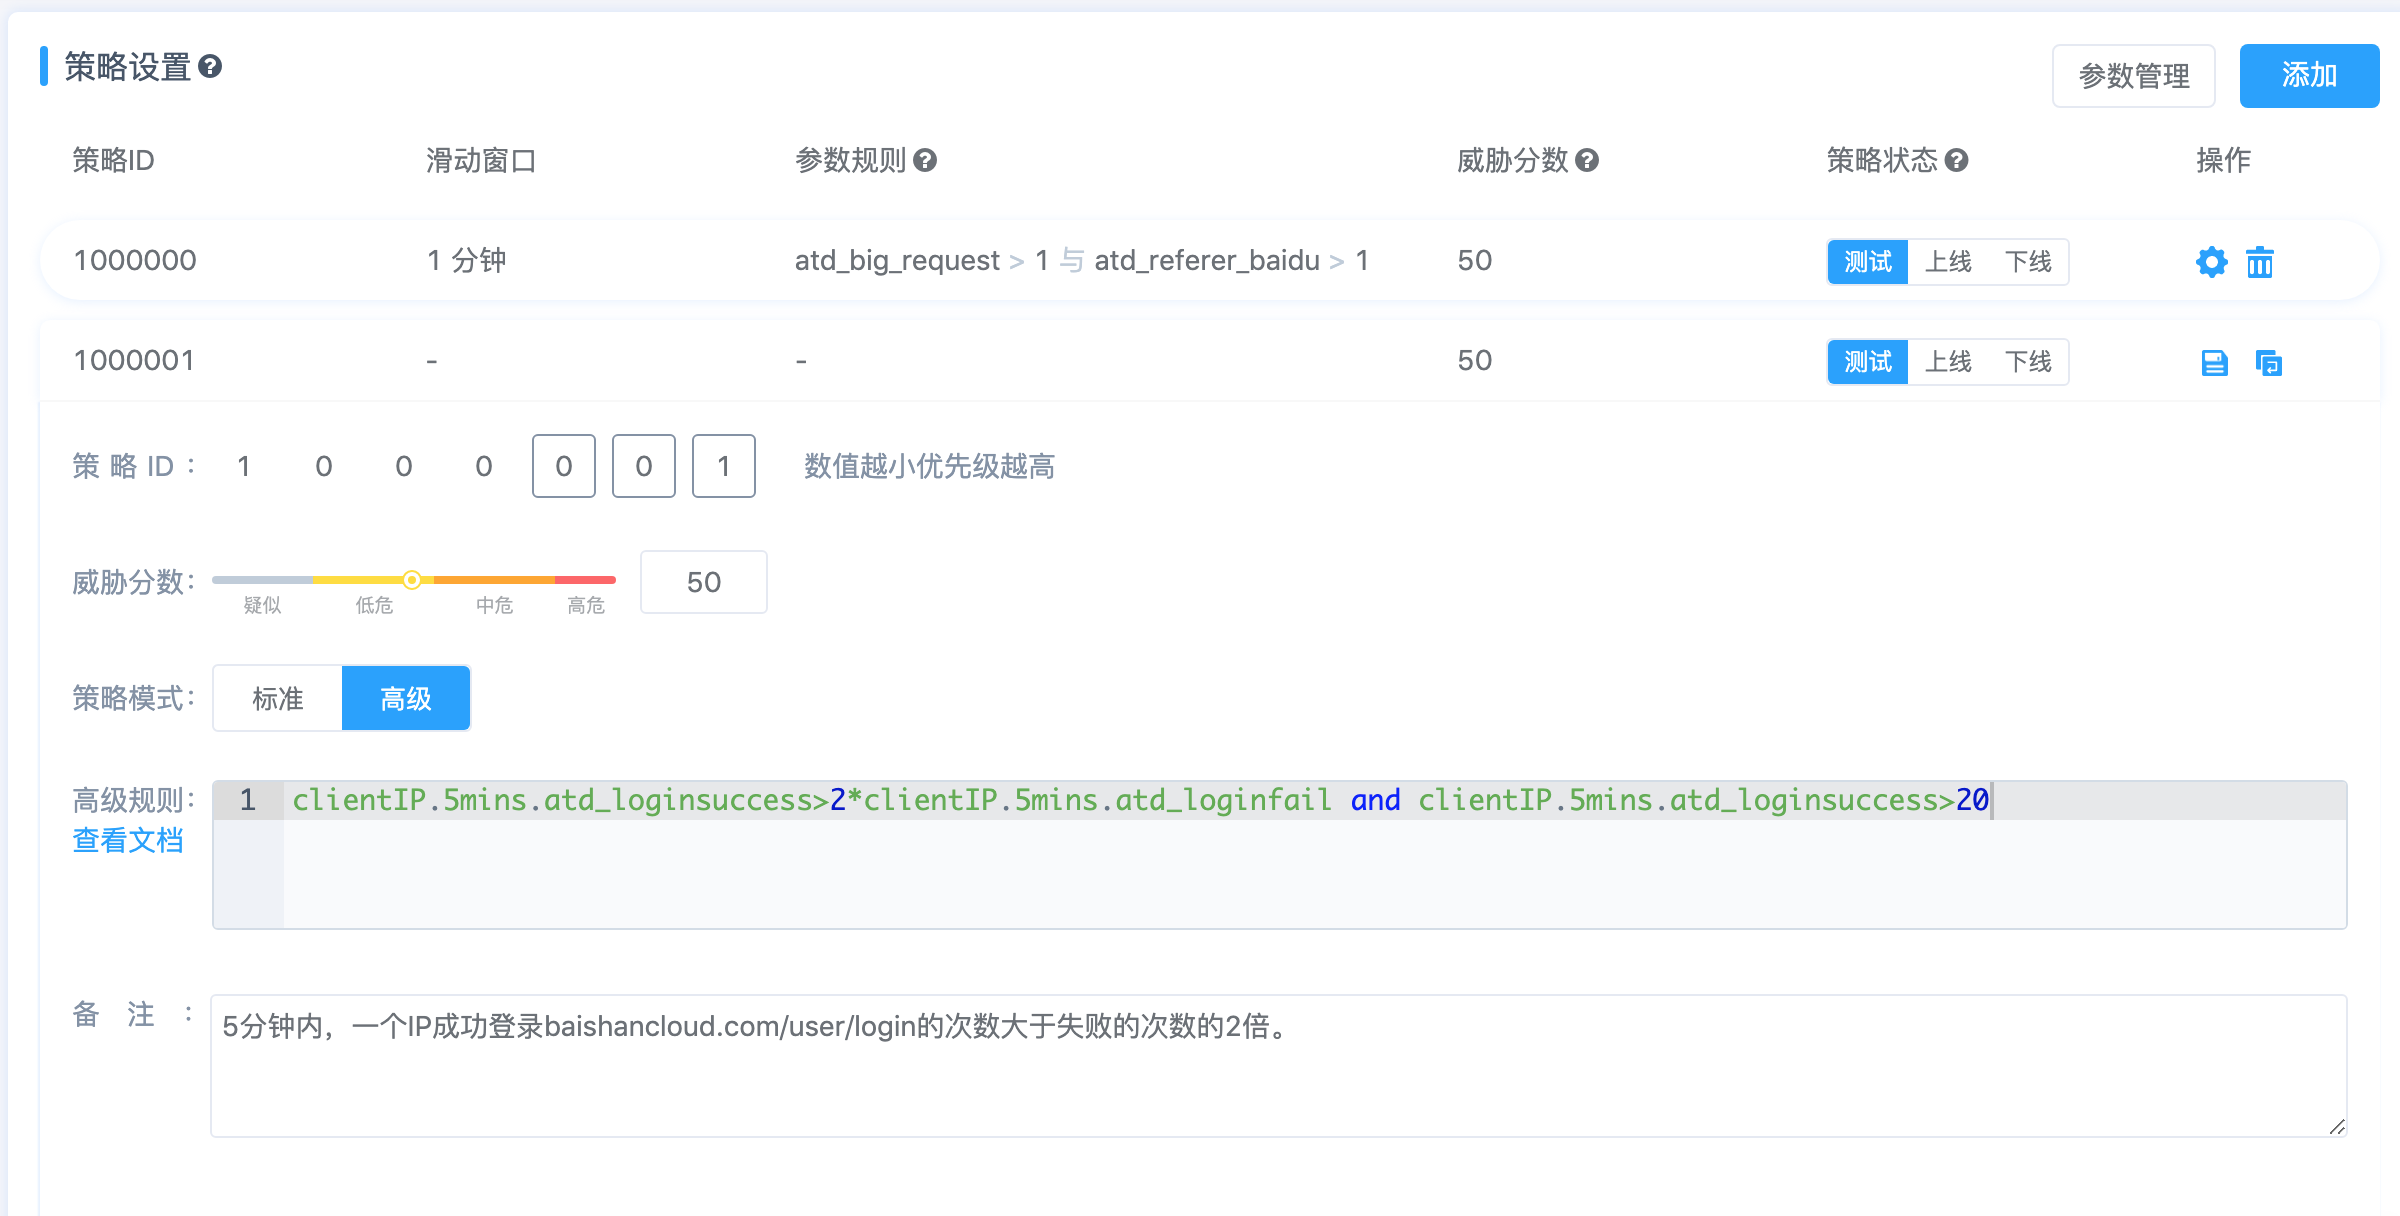Save policy 1000001 with disk icon
This screenshot has height=1216, width=2400.
(x=2214, y=362)
